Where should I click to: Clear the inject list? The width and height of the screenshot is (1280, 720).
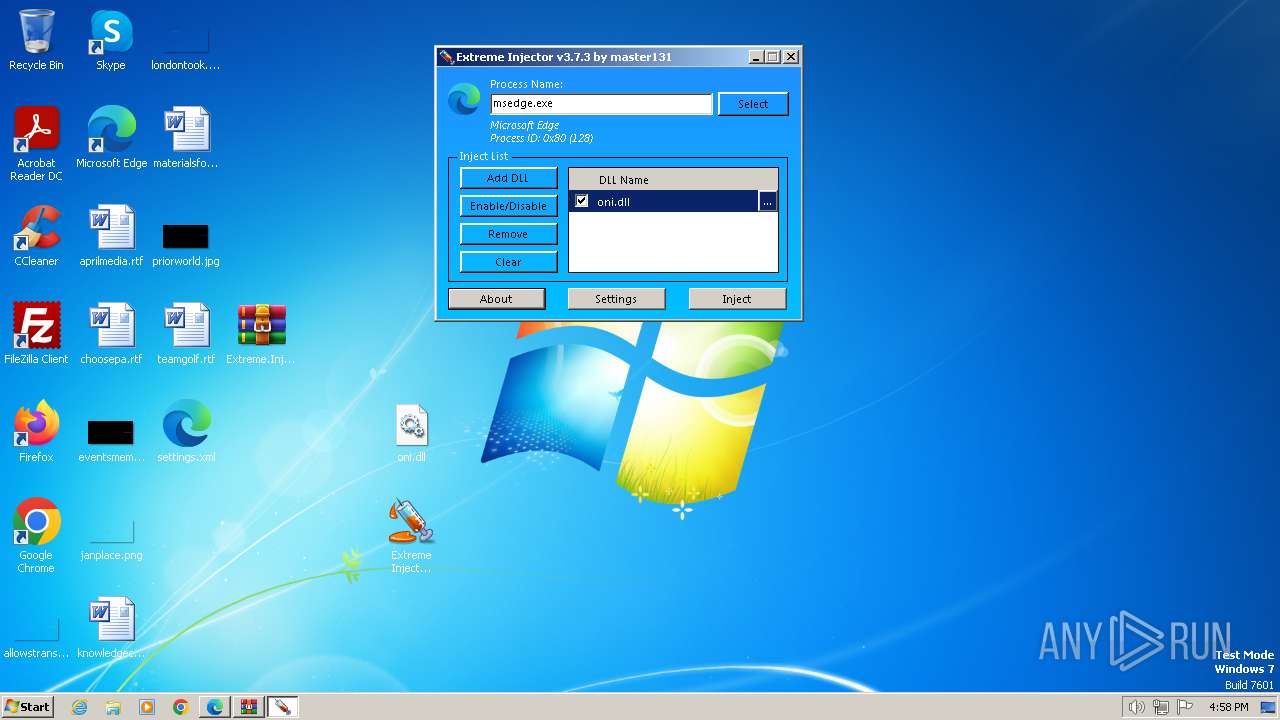point(508,262)
